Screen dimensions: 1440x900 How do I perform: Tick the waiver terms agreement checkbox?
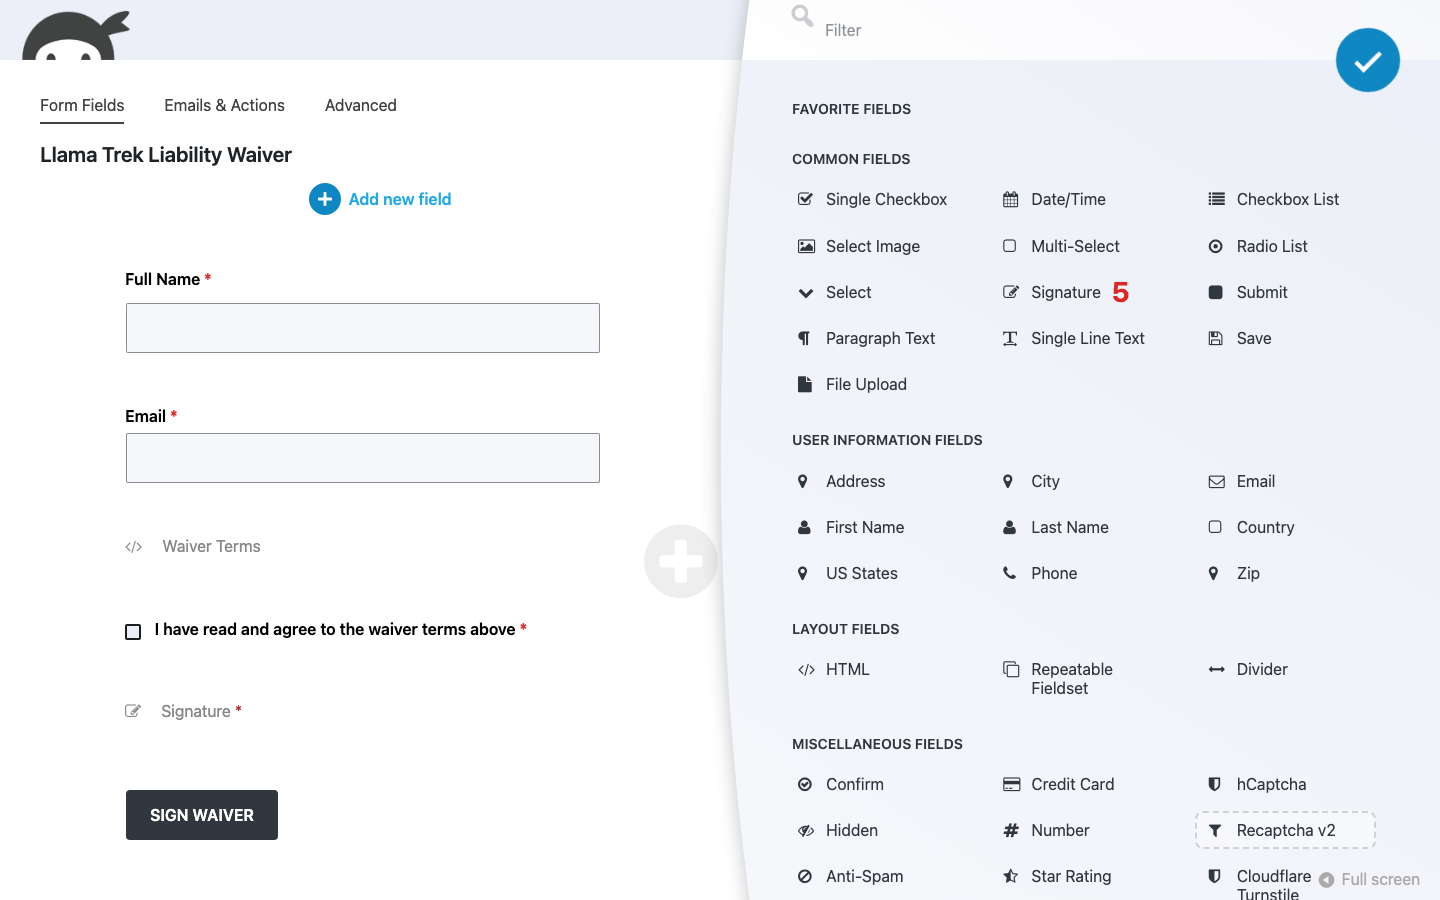(x=133, y=631)
